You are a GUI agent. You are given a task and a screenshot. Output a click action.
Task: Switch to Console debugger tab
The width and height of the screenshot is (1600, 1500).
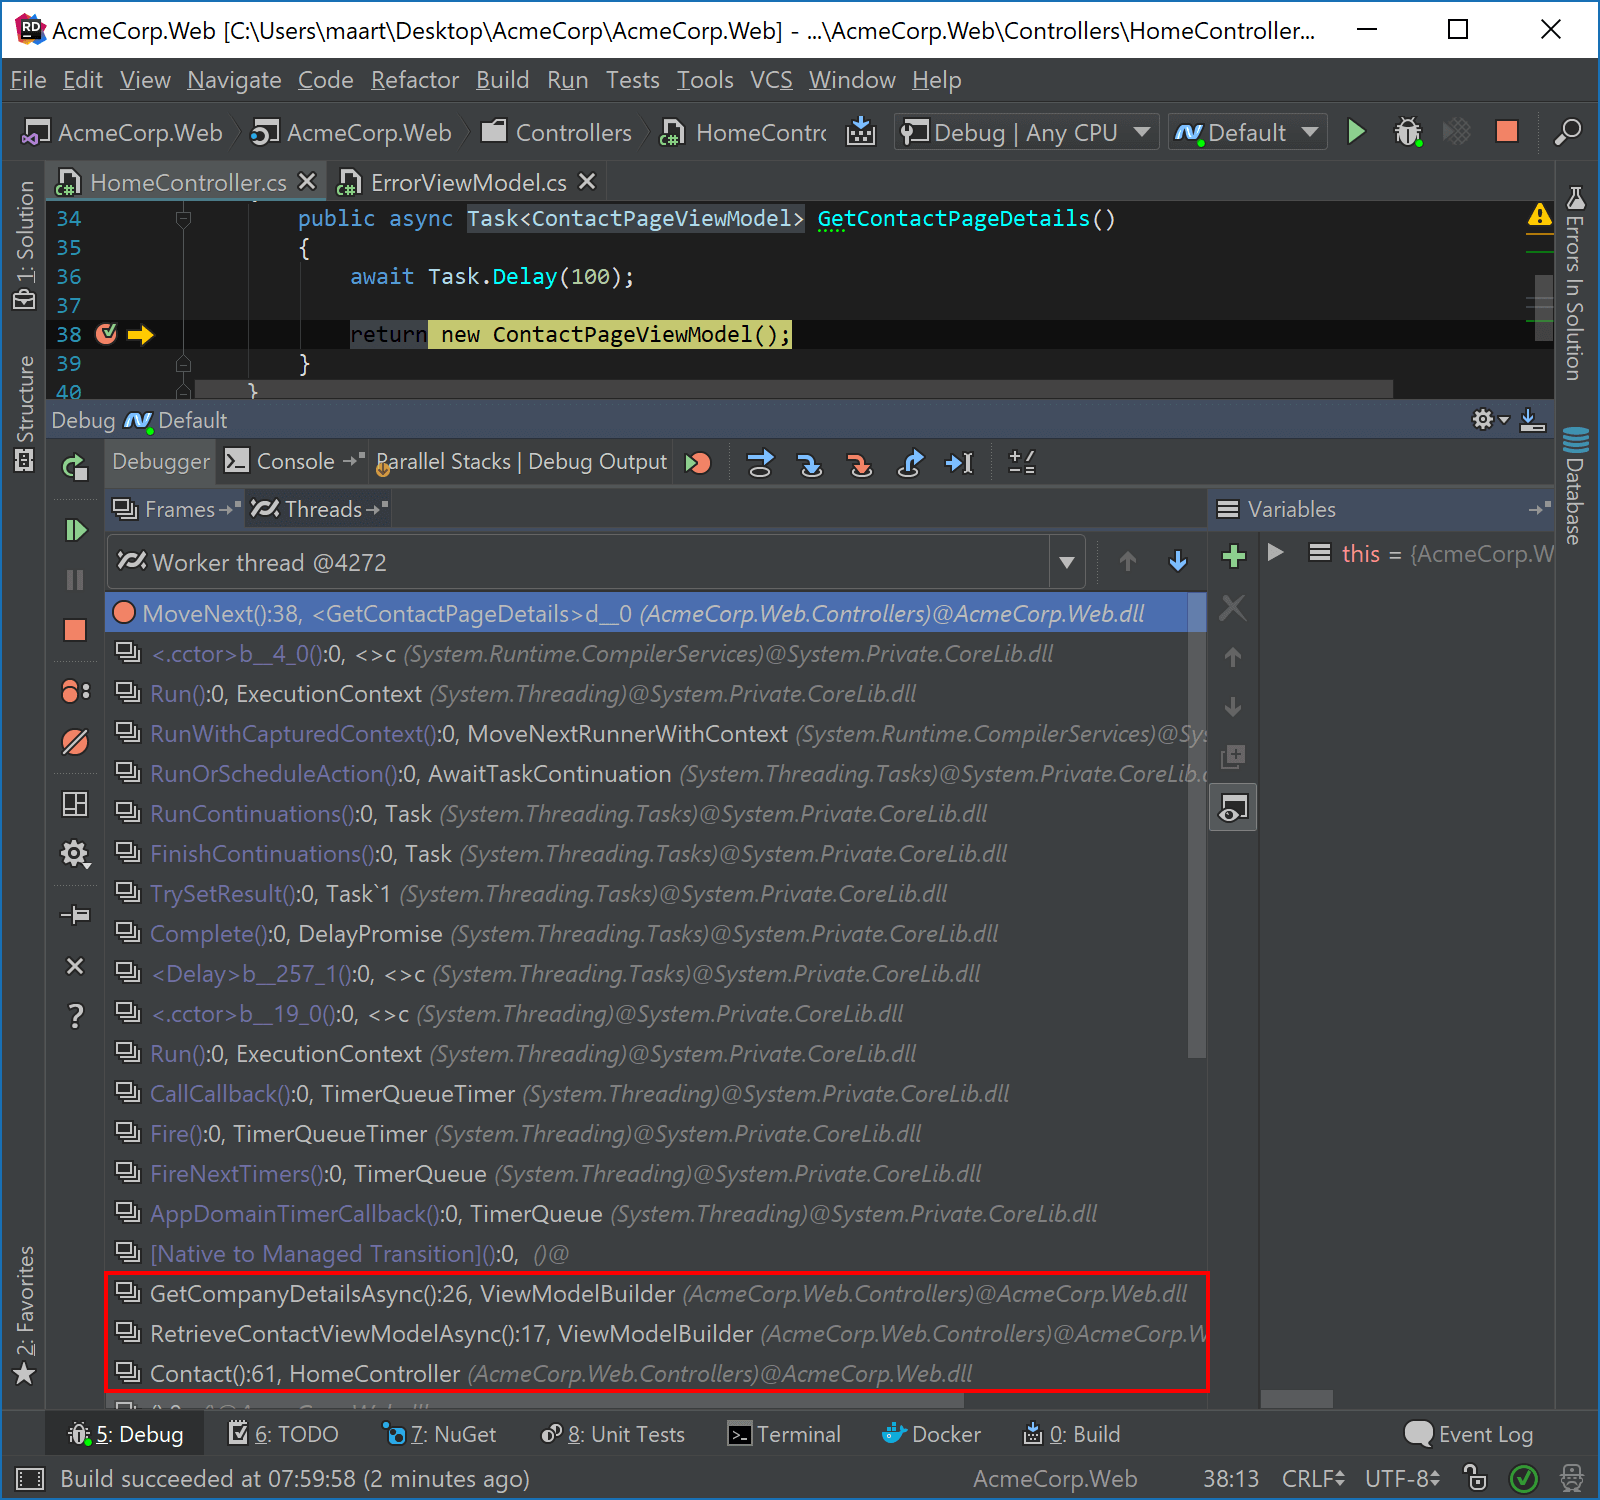296,461
